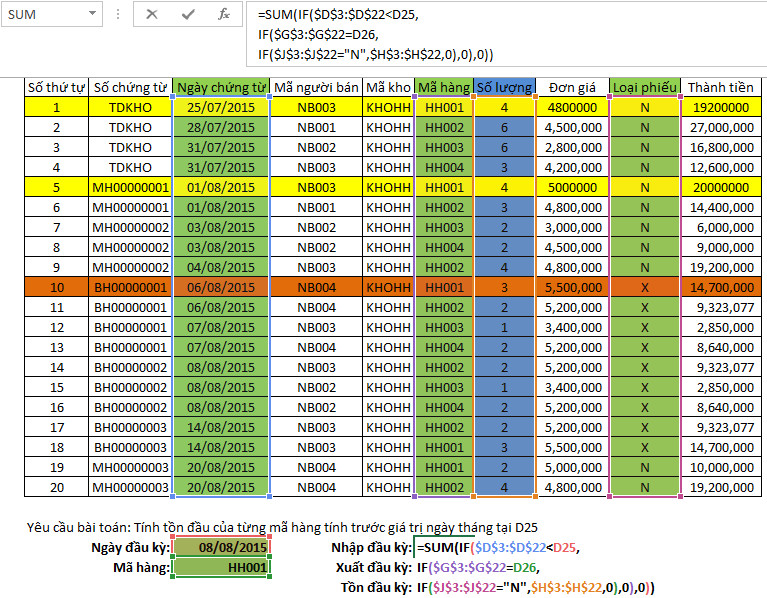Screen dimensions: 767x598
Task: Click the 'Mã người bán' header cell
Action: point(315,87)
